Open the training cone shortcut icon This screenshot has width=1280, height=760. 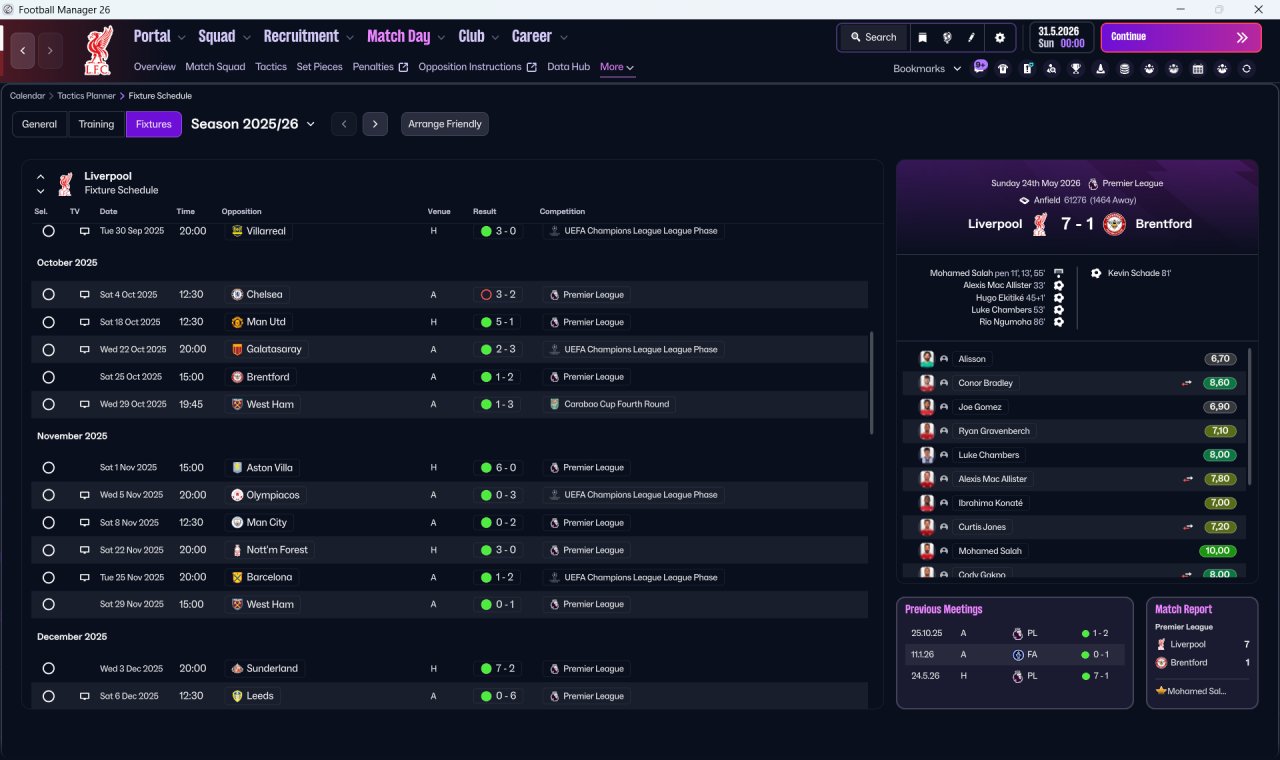pyautogui.click(x=1100, y=69)
